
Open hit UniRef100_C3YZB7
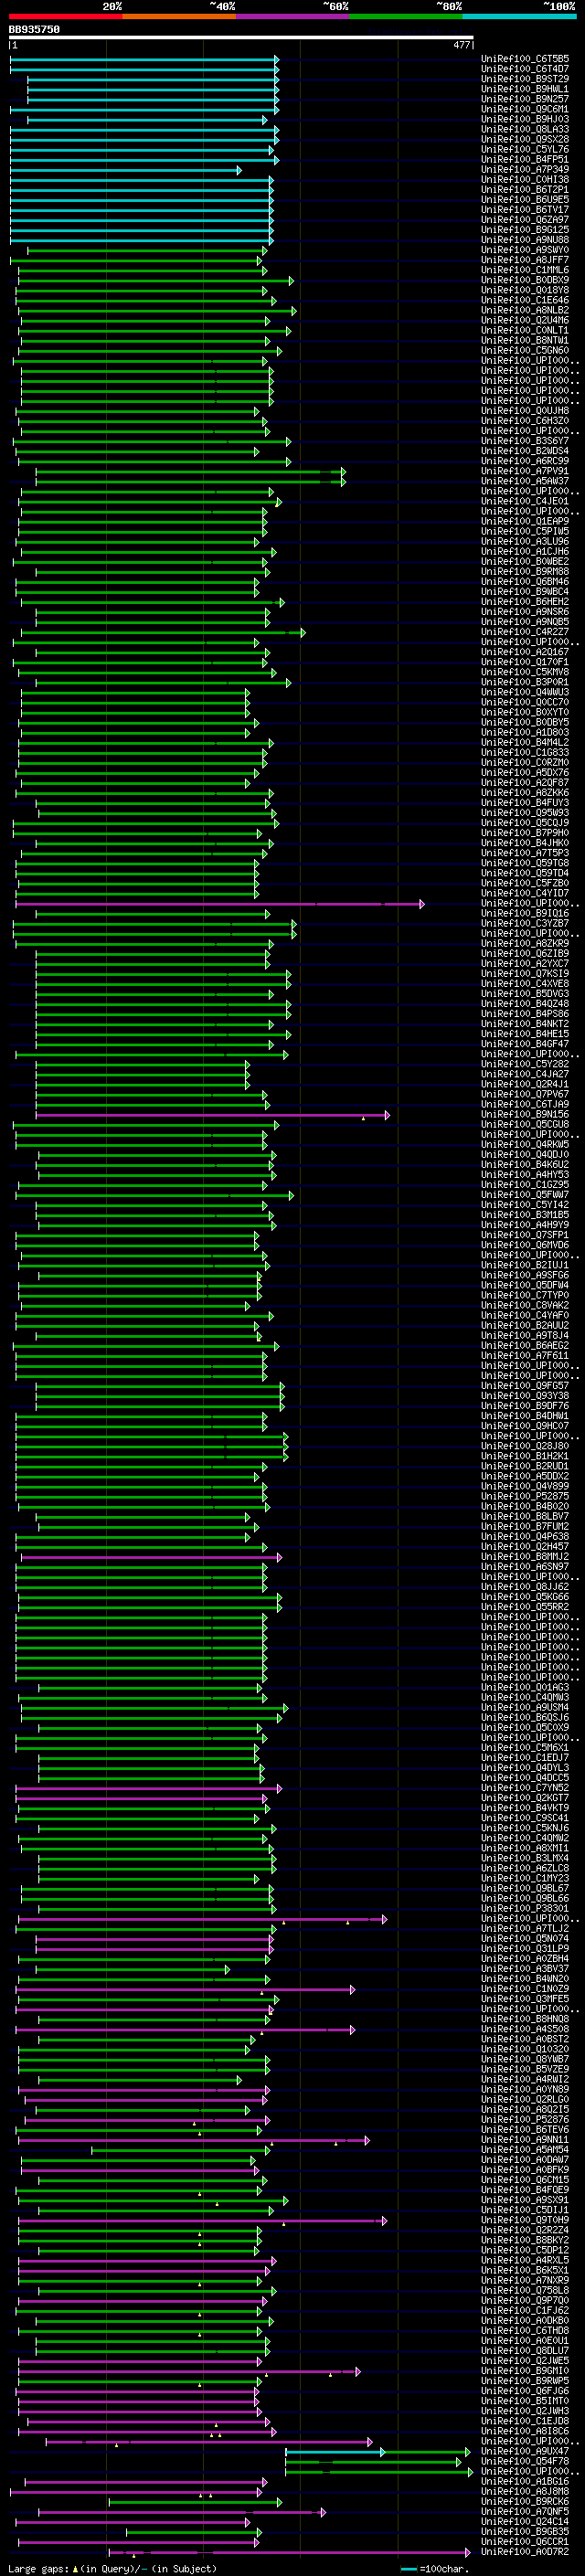point(525,924)
